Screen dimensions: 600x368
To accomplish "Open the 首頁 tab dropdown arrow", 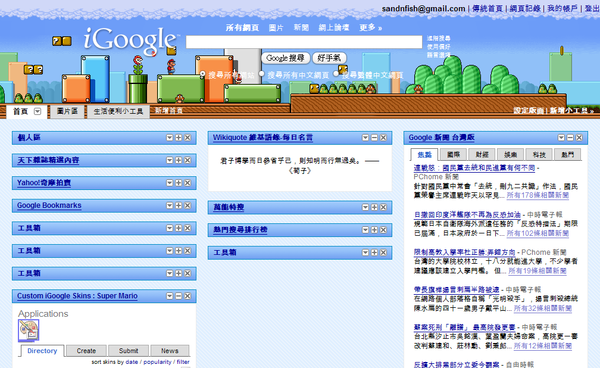I will coord(38,111).
